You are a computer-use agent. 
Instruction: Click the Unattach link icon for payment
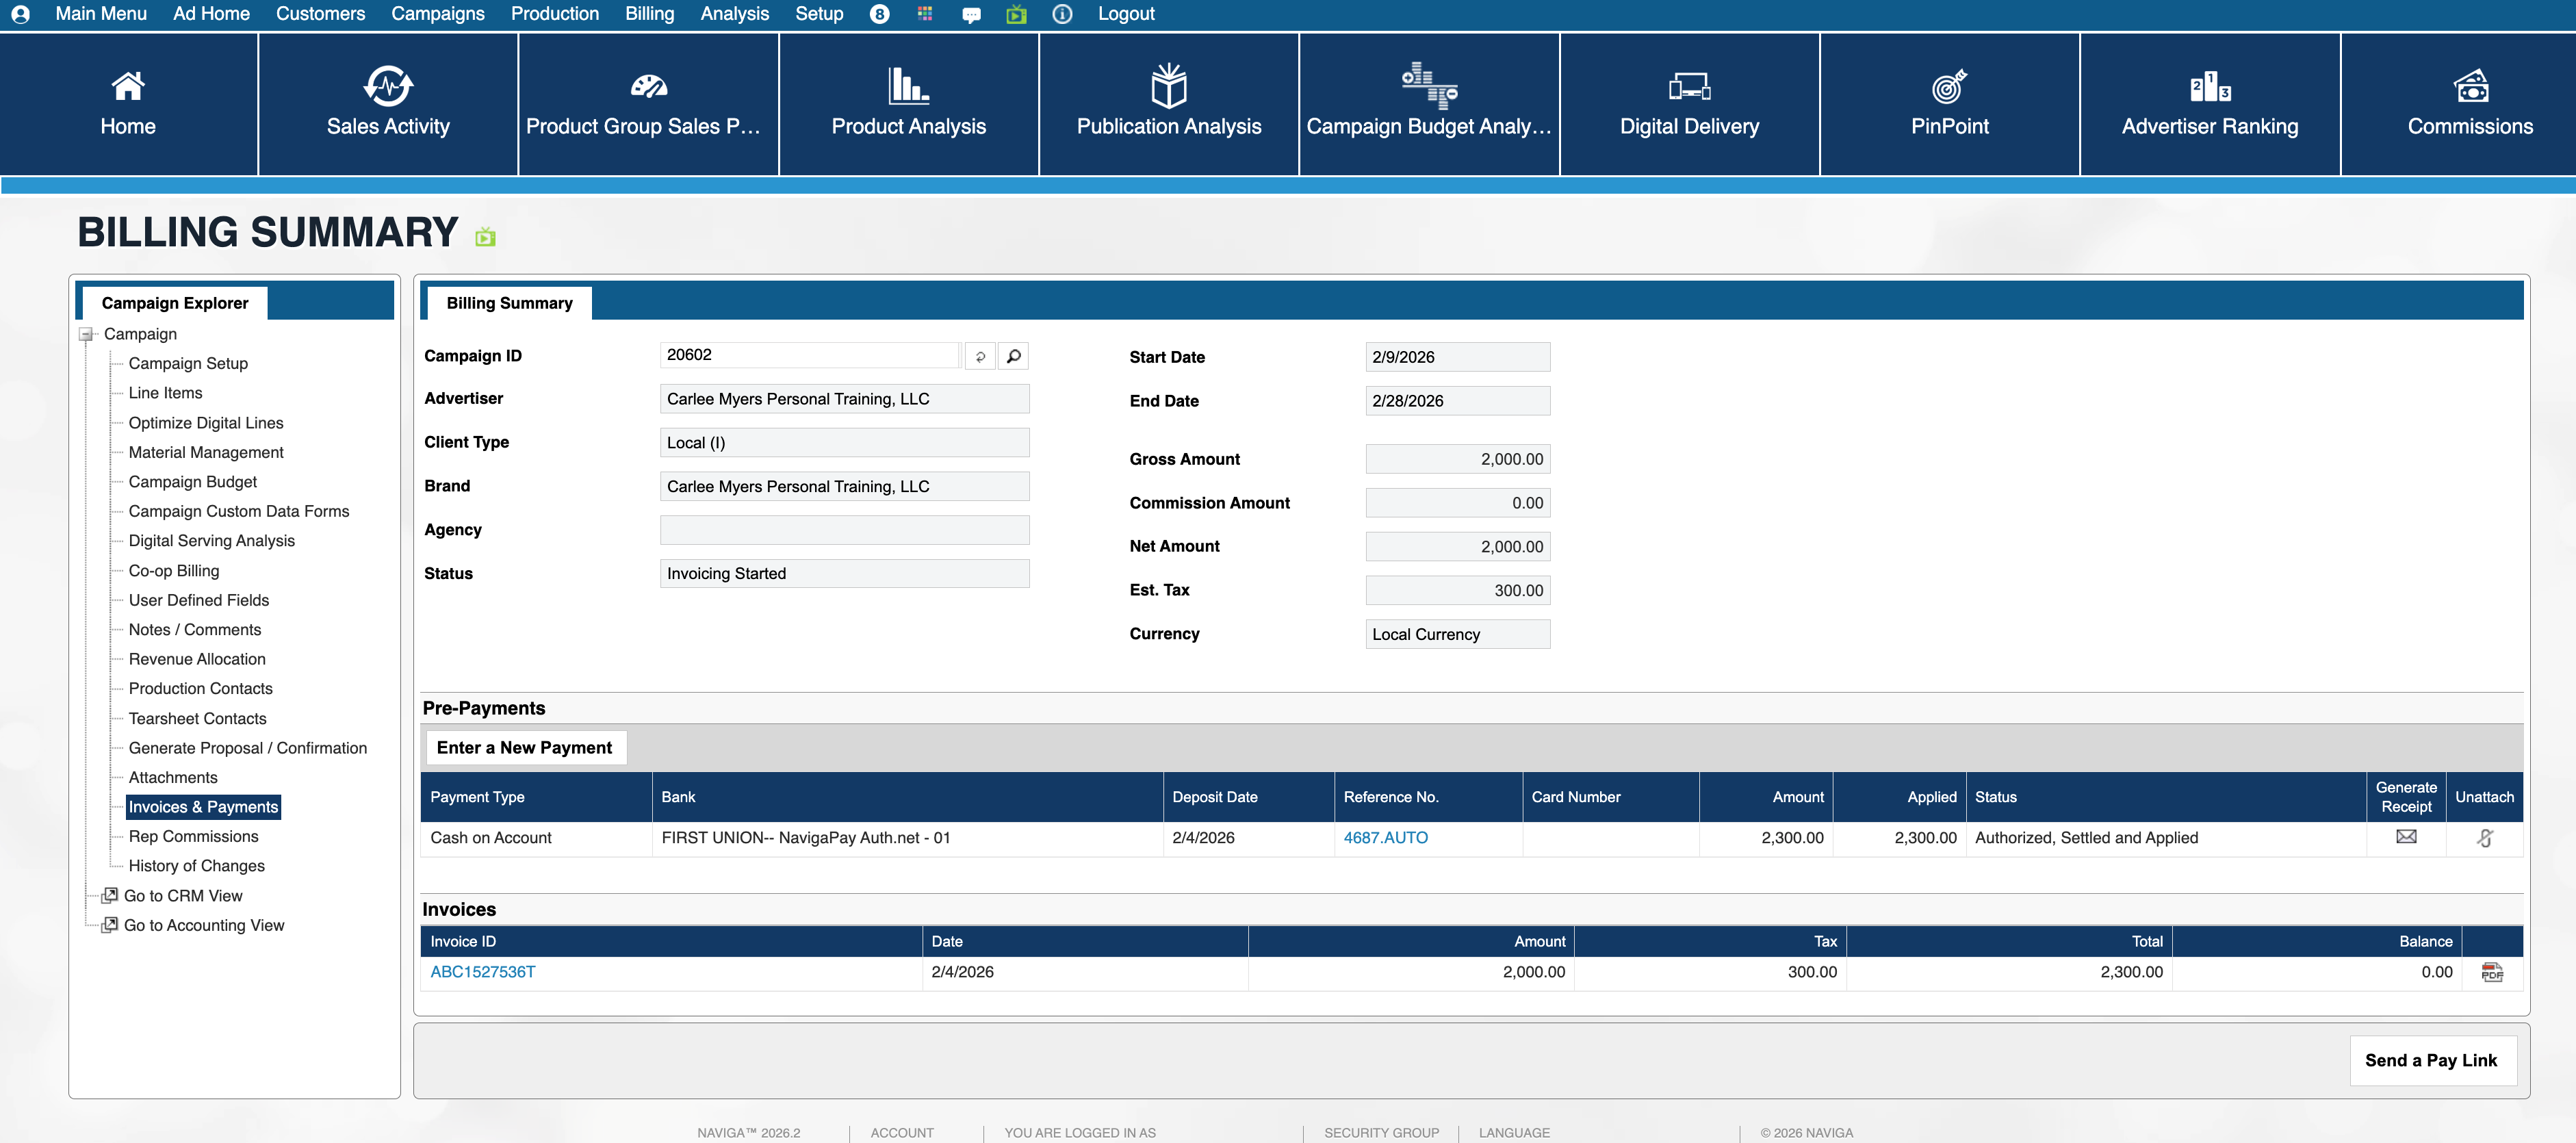coord(2484,838)
